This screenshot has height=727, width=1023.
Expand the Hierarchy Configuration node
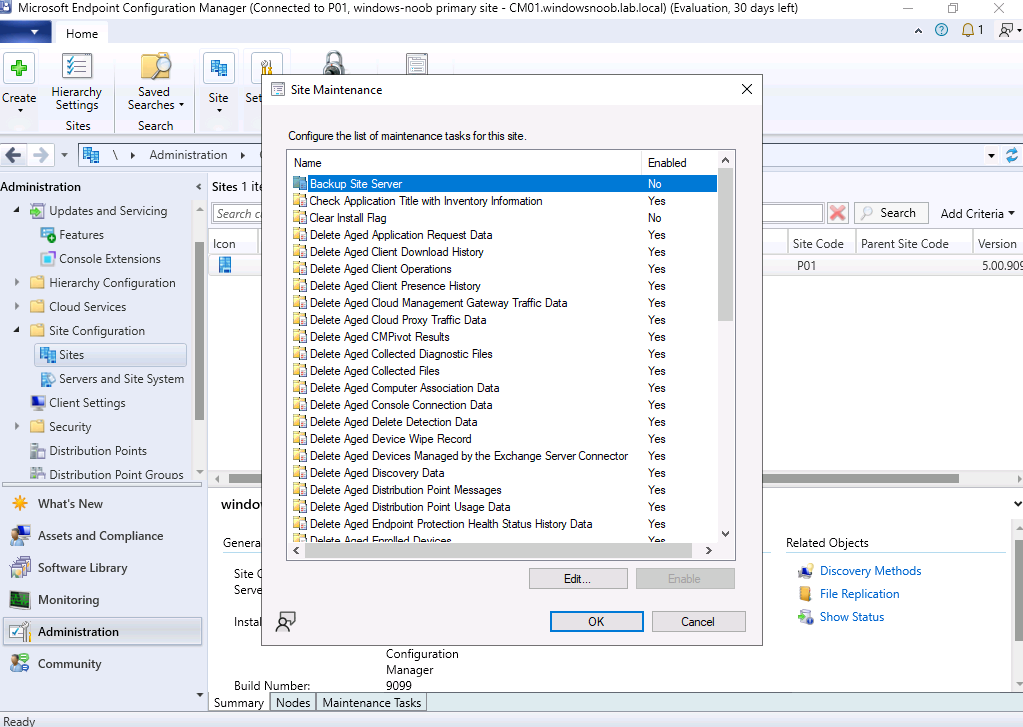point(17,283)
